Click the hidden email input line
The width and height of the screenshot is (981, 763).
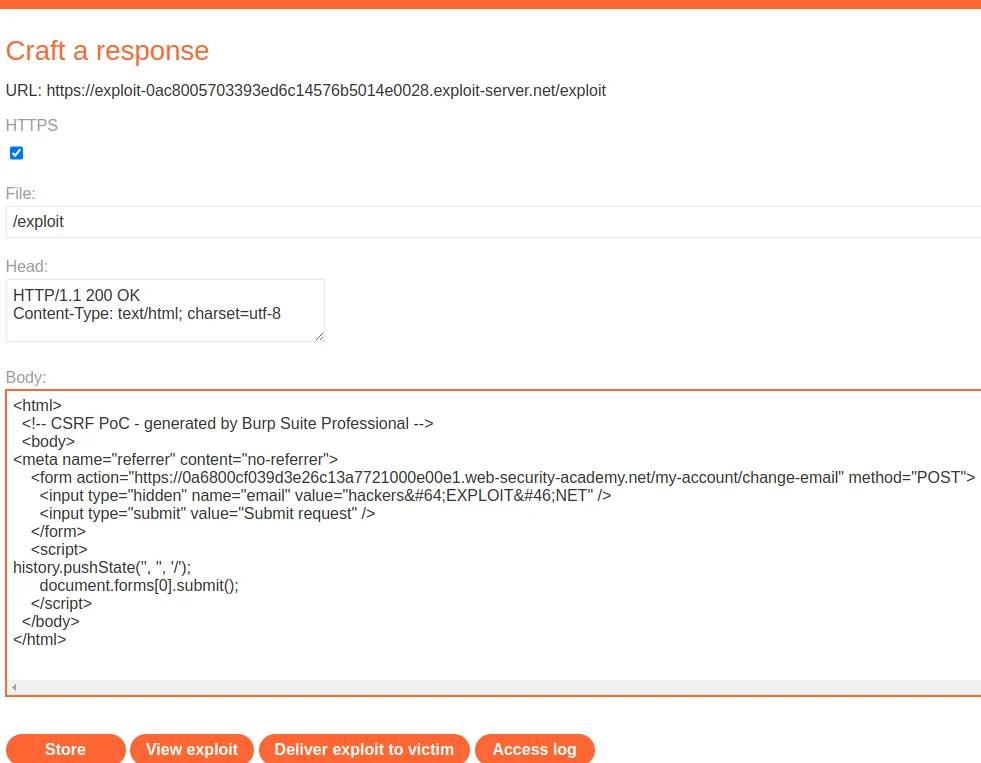(325, 496)
